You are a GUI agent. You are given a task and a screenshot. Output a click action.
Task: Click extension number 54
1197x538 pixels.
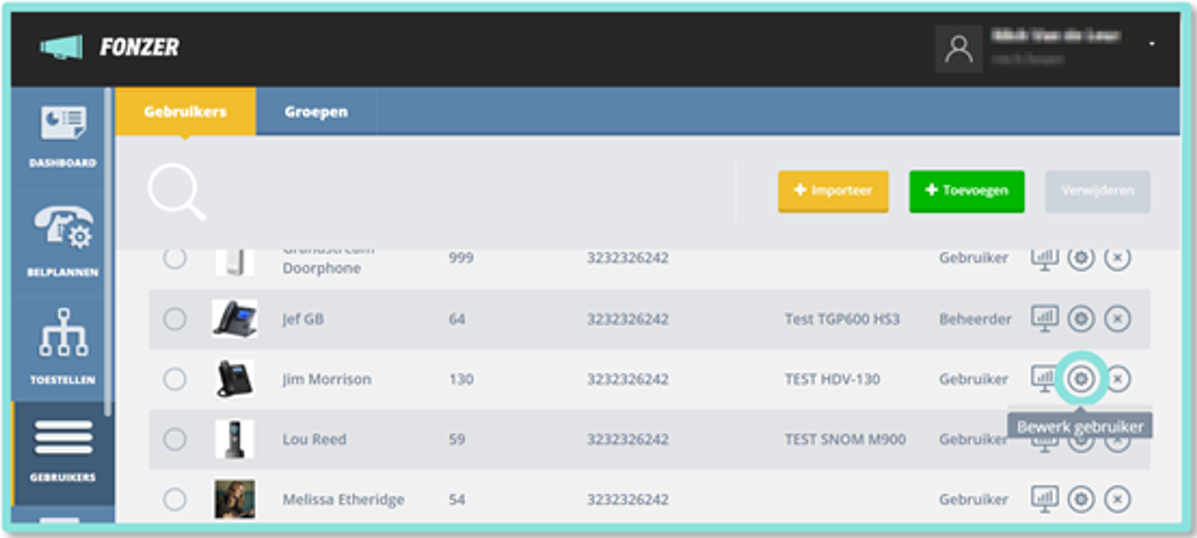457,500
